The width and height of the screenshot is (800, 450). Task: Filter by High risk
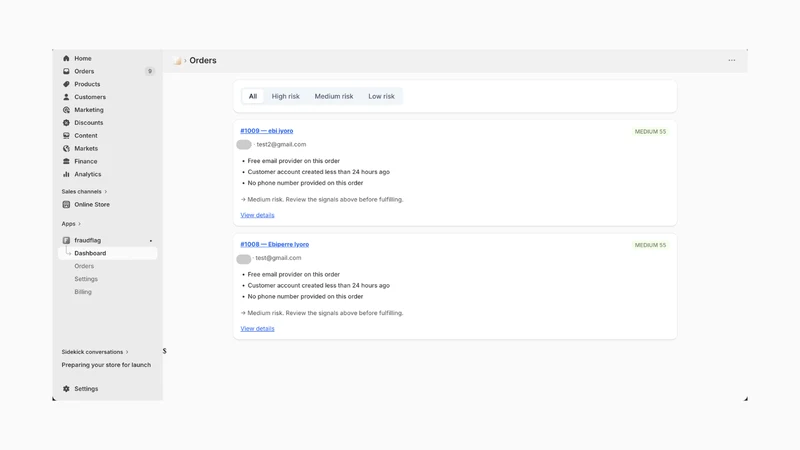[286, 96]
